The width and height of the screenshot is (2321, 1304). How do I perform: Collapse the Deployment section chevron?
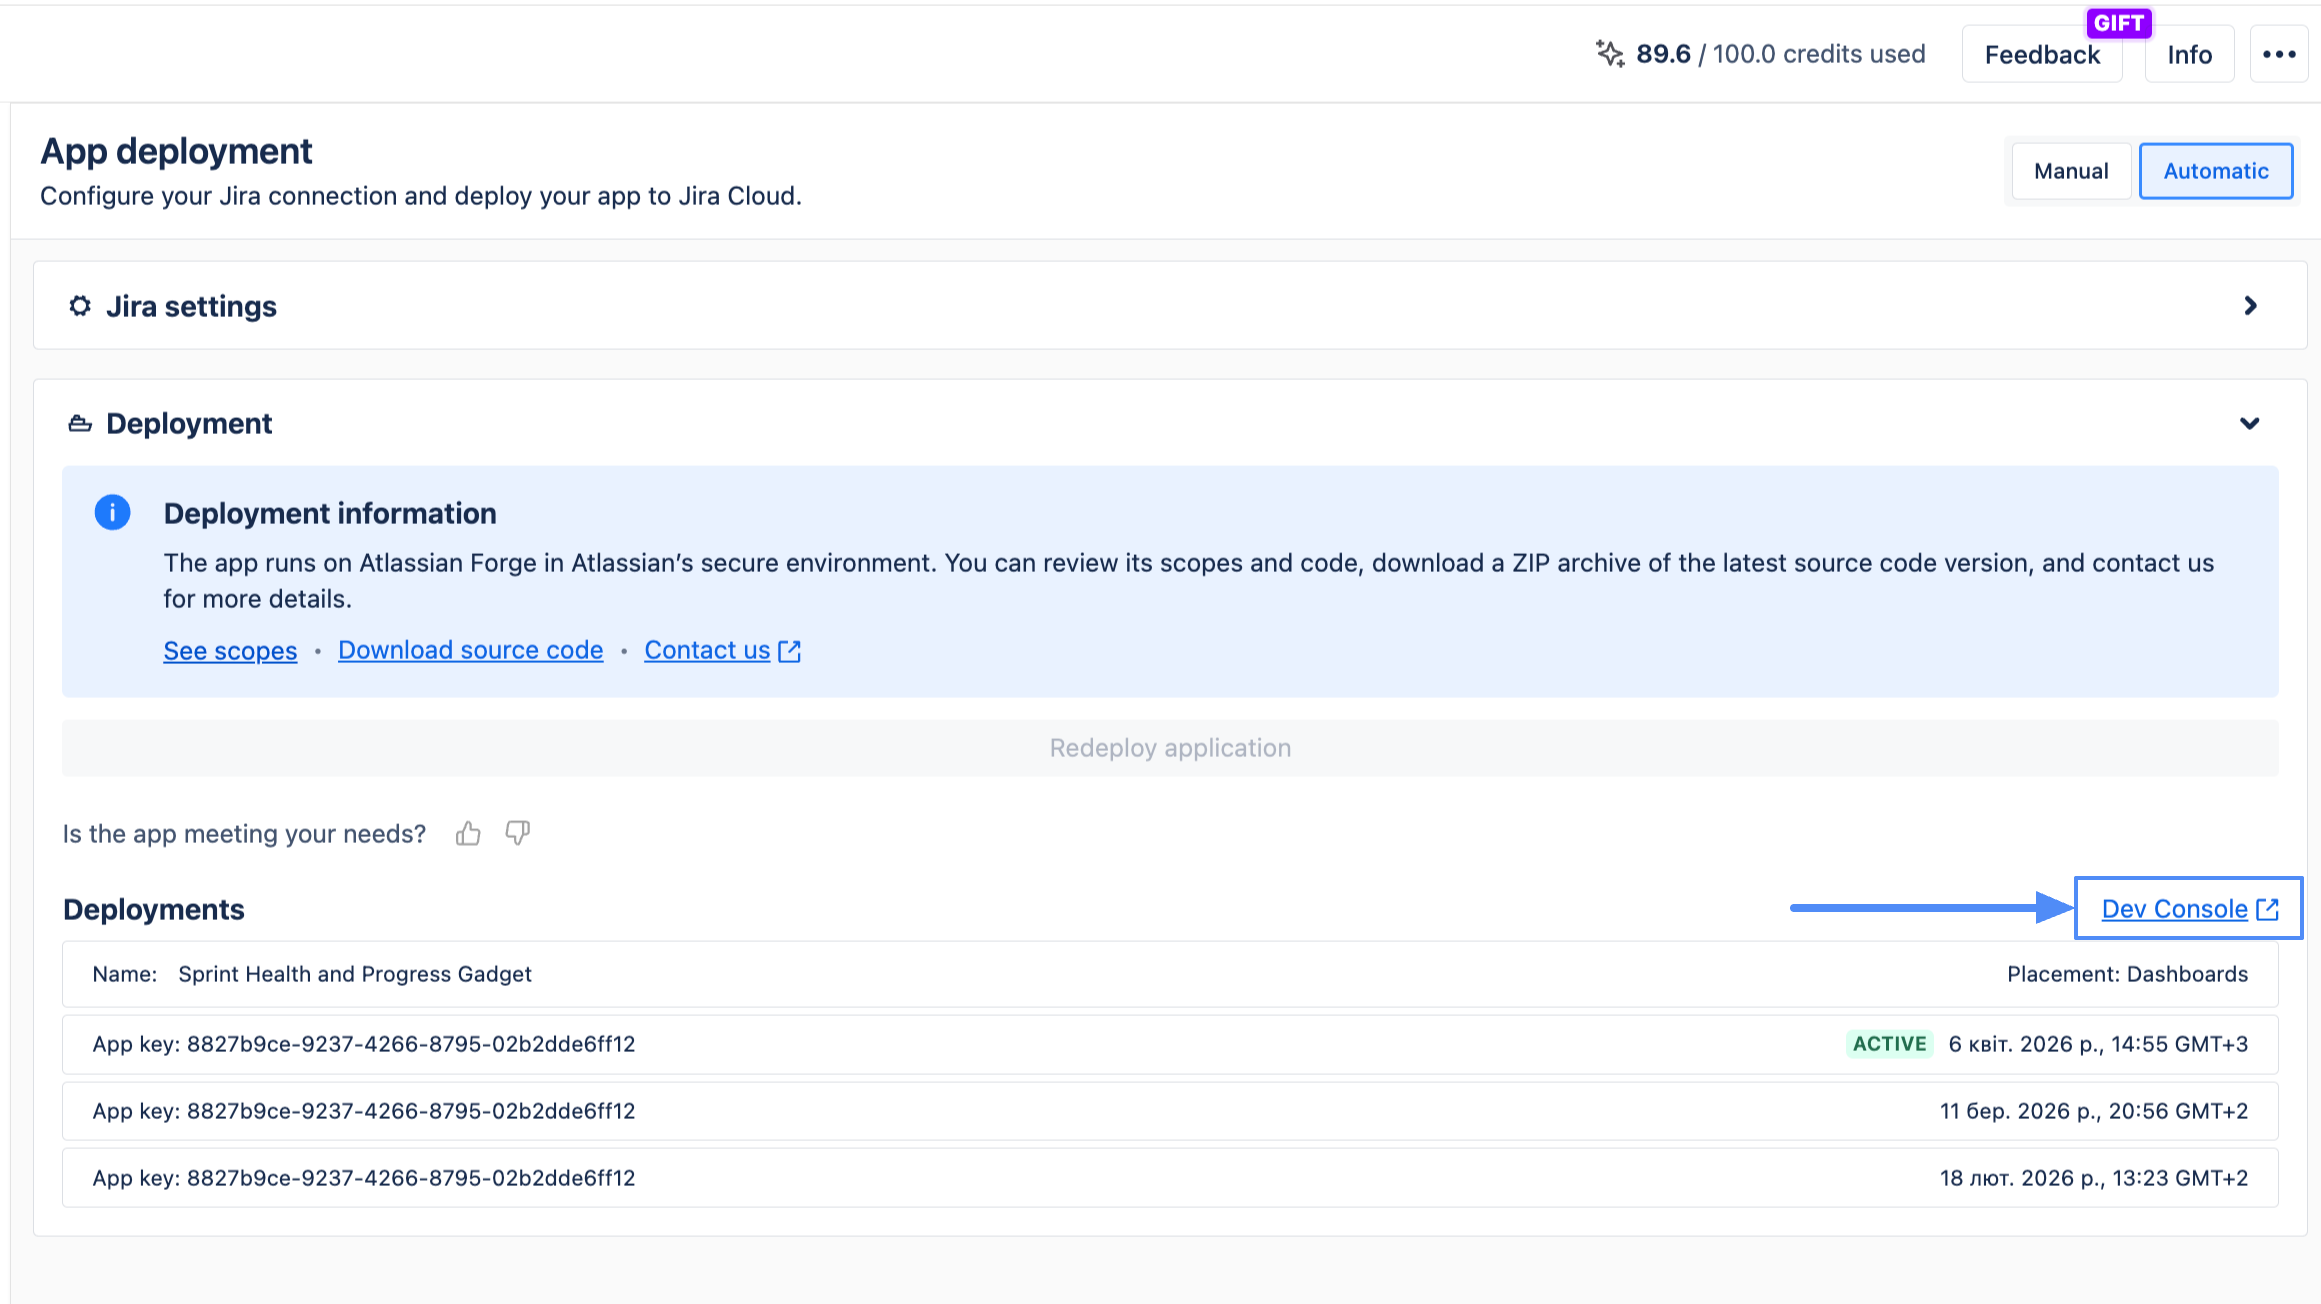point(2250,424)
